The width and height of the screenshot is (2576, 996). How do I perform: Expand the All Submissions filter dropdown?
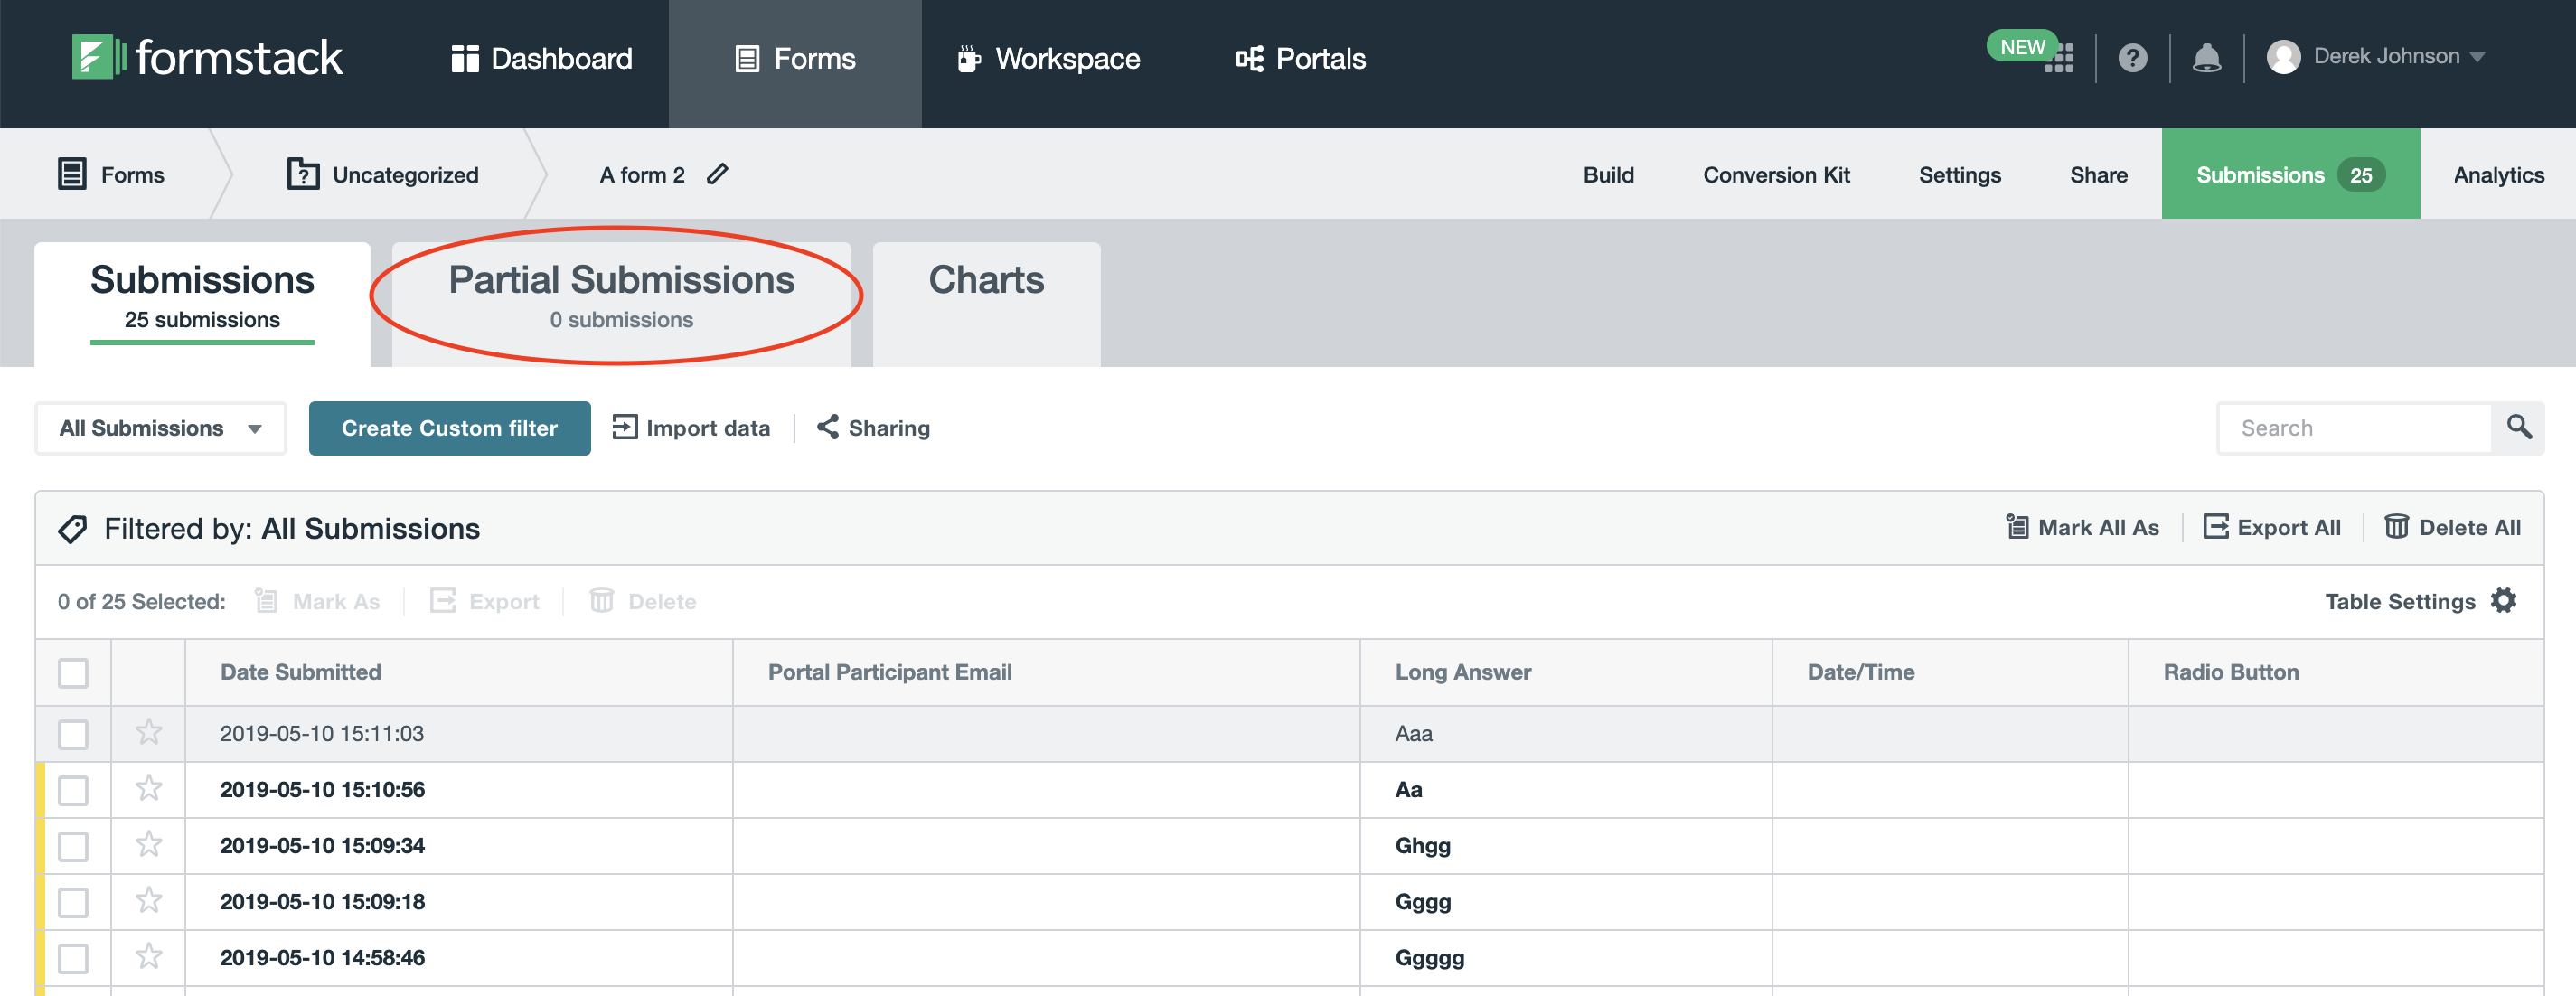click(x=160, y=428)
